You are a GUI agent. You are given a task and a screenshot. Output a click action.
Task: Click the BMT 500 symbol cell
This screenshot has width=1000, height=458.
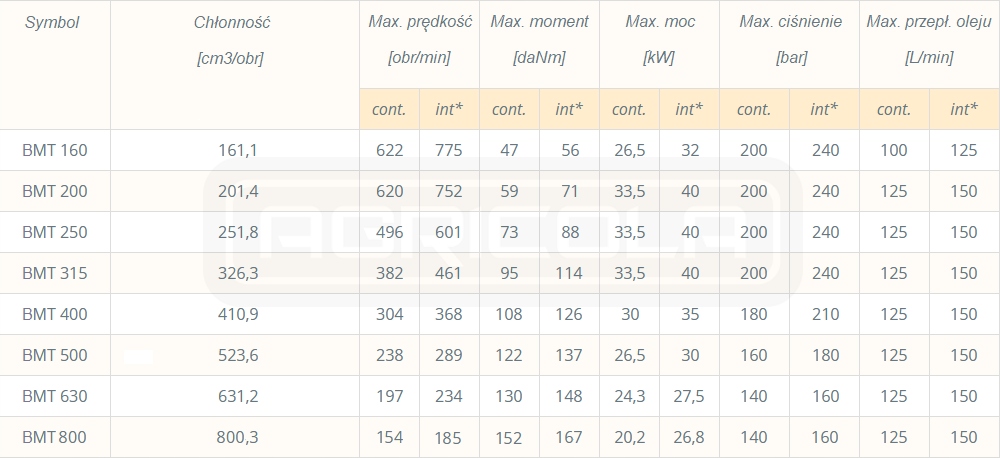tap(55, 355)
